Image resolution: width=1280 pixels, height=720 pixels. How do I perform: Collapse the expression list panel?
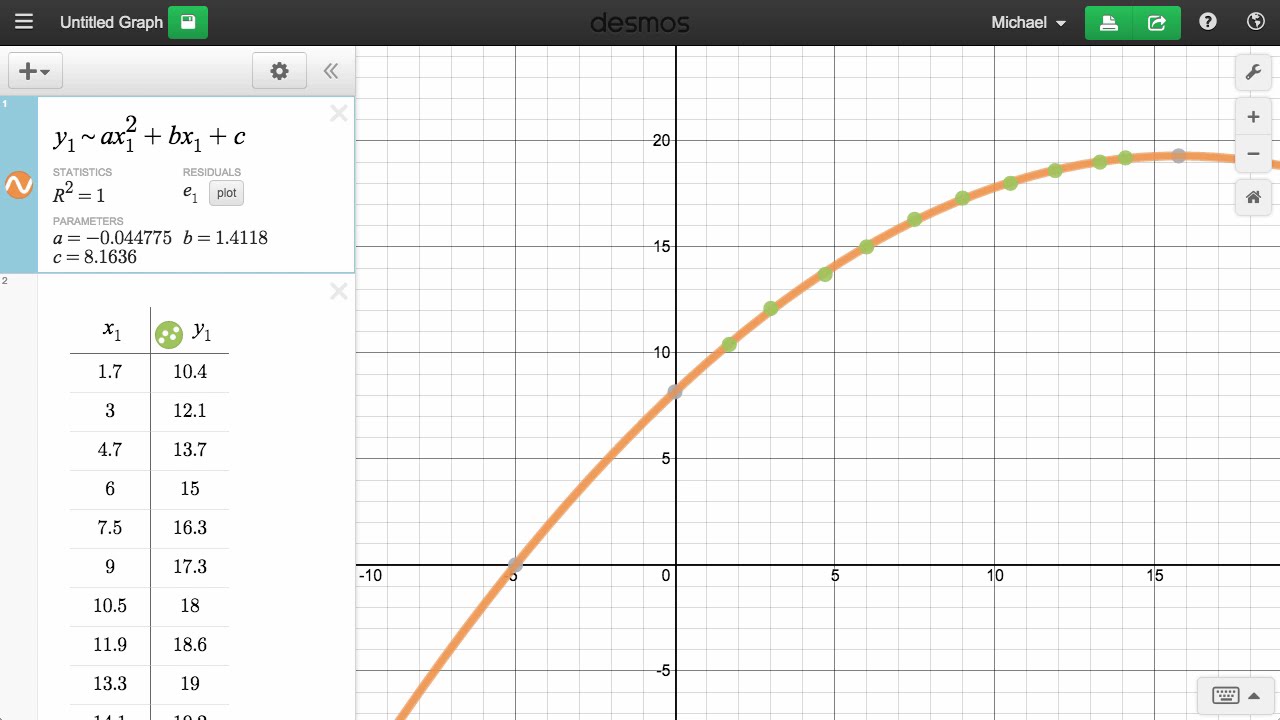[331, 71]
